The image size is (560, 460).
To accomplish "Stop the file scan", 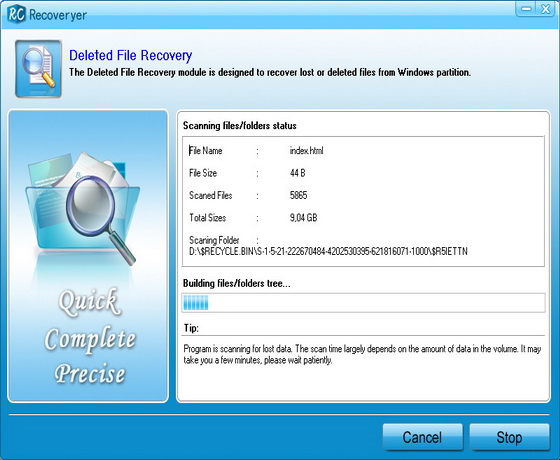I will coord(509,437).
